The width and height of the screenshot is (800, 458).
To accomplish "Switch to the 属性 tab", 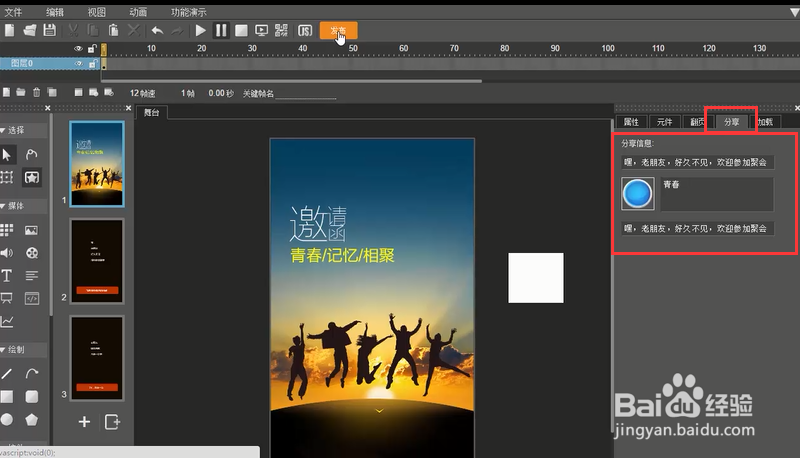I will [631, 122].
